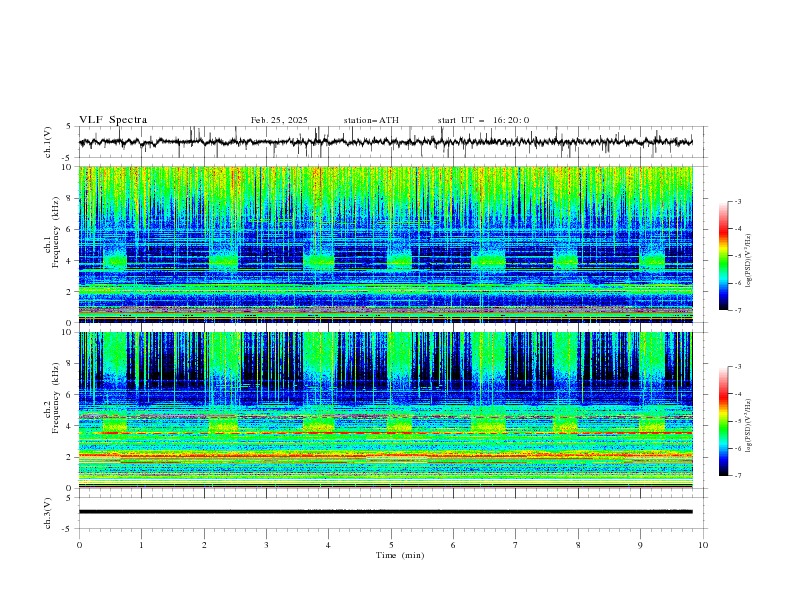Click time axis tick label '10'

(703, 545)
